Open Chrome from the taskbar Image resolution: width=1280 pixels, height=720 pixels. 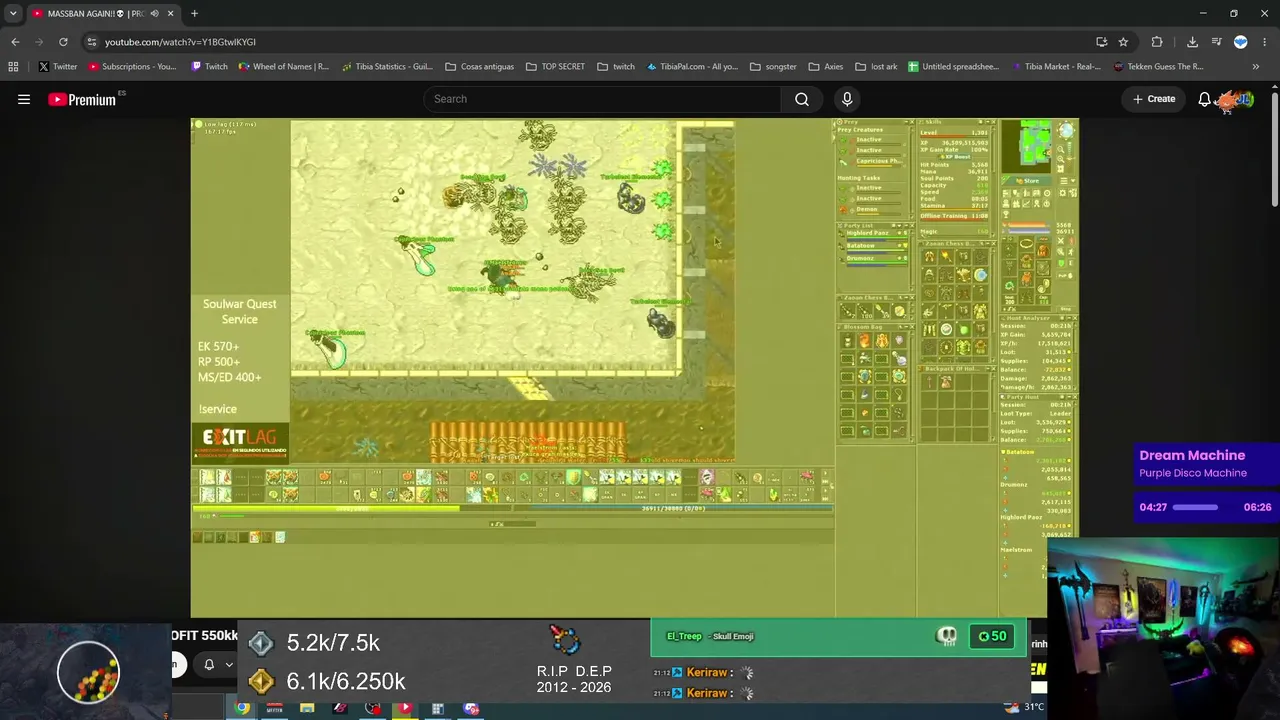click(x=243, y=708)
